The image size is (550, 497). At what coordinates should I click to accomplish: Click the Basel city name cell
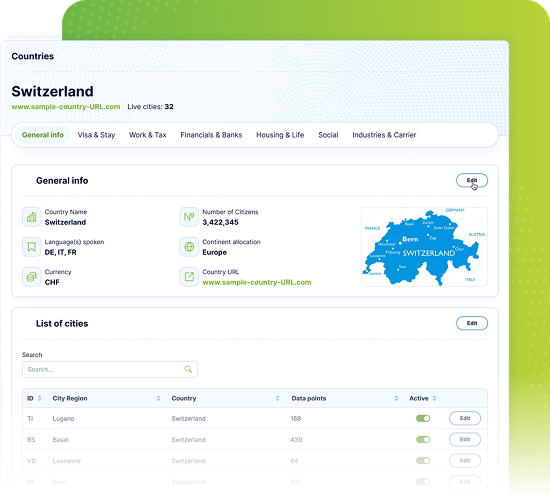pos(60,439)
